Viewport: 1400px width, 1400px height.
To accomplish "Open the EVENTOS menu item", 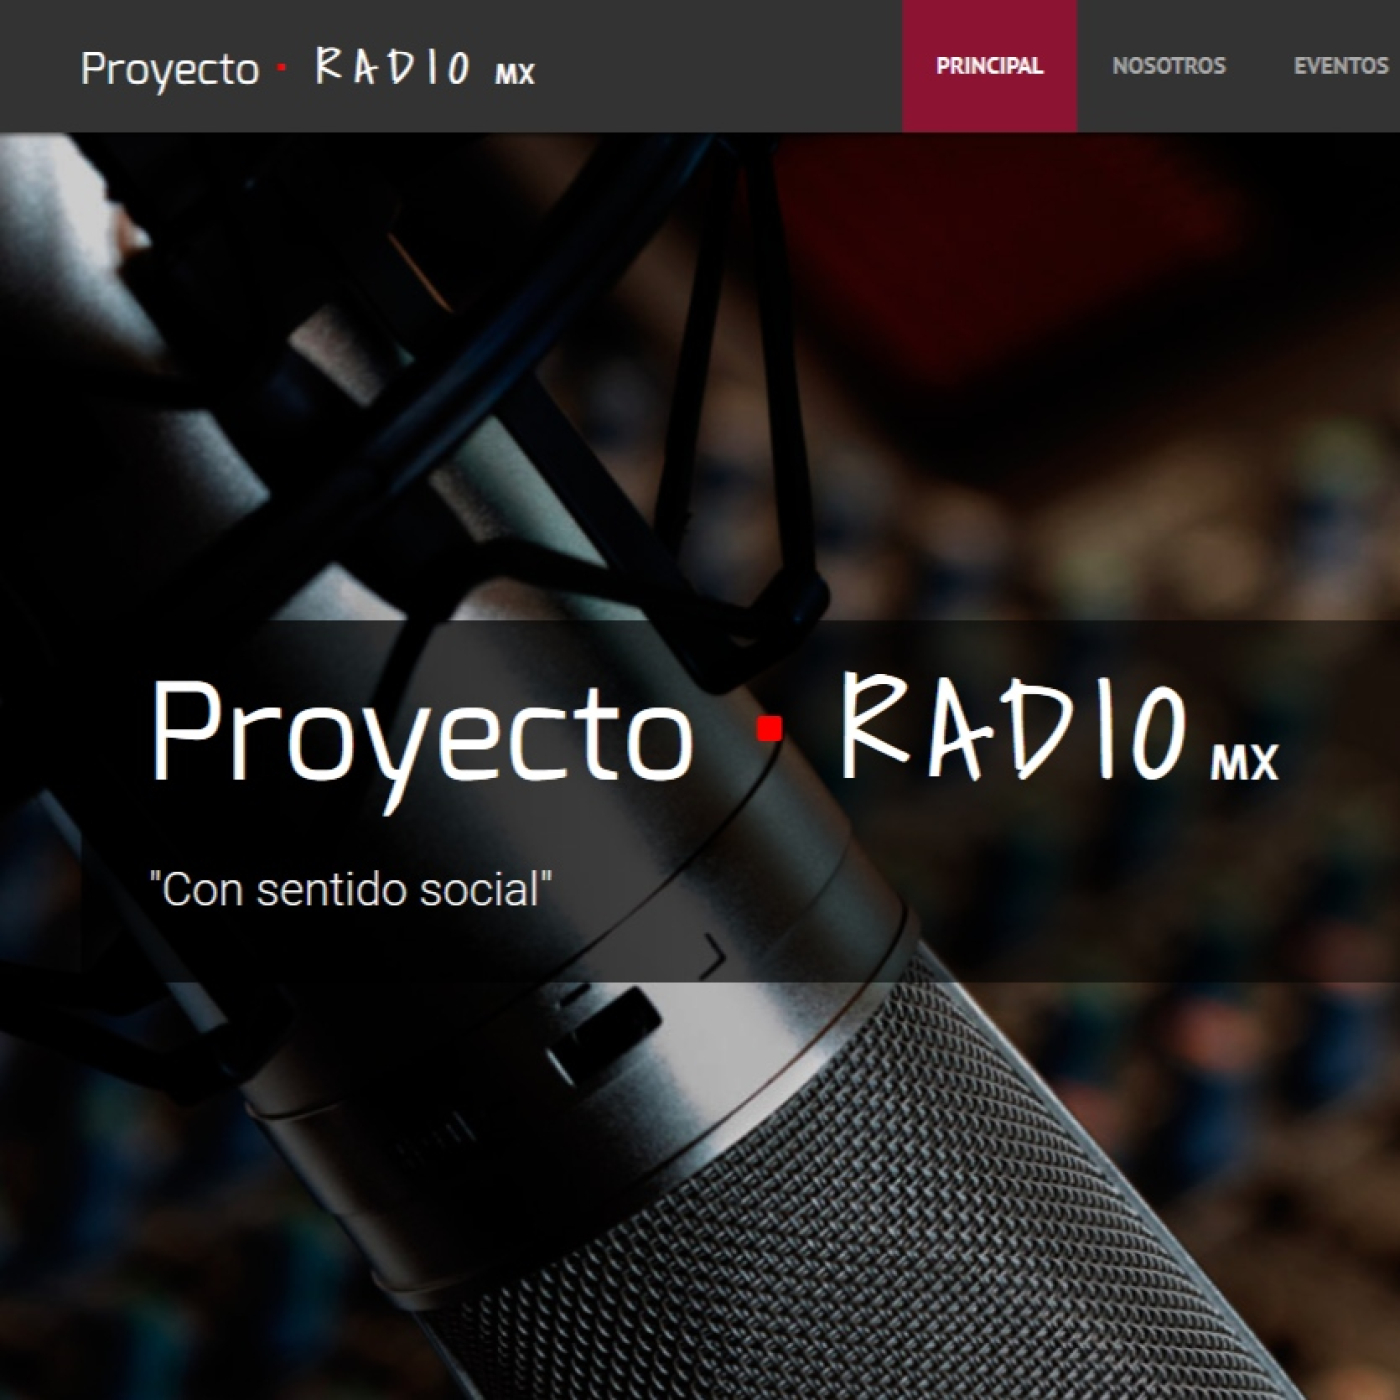I will pos(1340,66).
